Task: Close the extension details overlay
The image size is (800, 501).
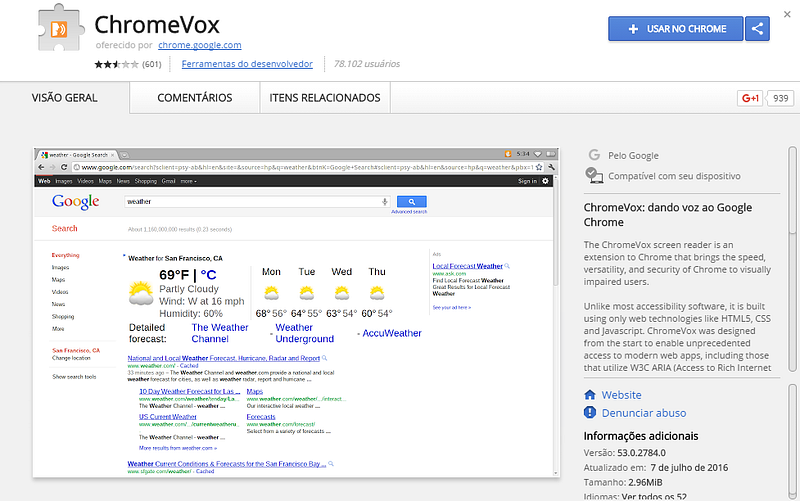Action: click(787, 14)
